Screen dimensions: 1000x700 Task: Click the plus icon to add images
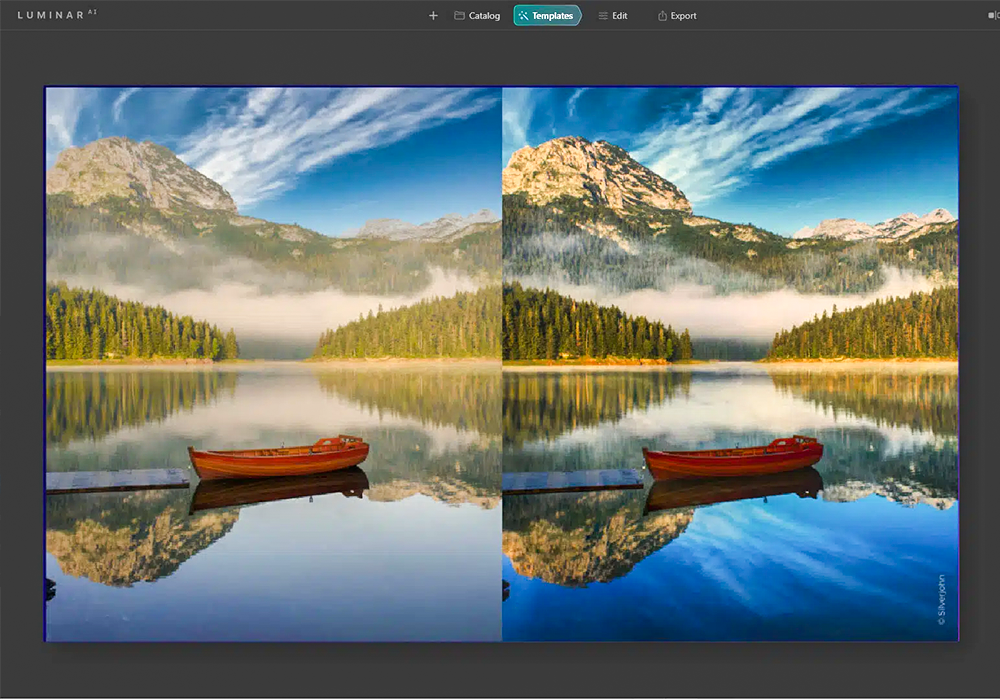(433, 16)
